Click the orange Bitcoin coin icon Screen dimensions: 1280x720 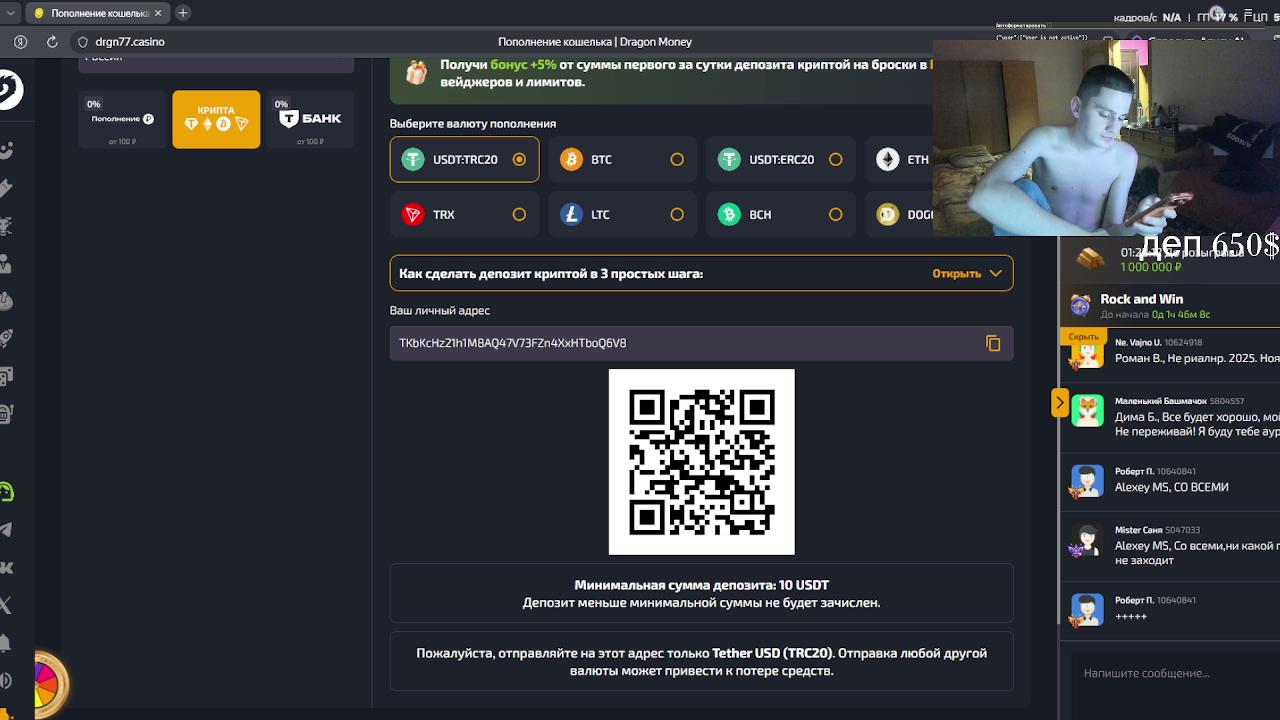click(571, 159)
